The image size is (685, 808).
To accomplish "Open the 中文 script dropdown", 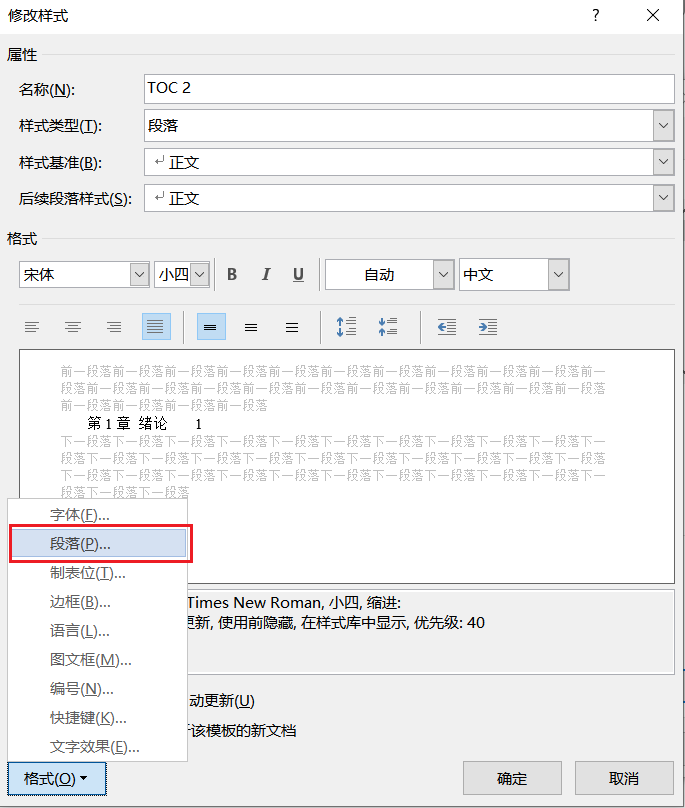I will pos(558,275).
